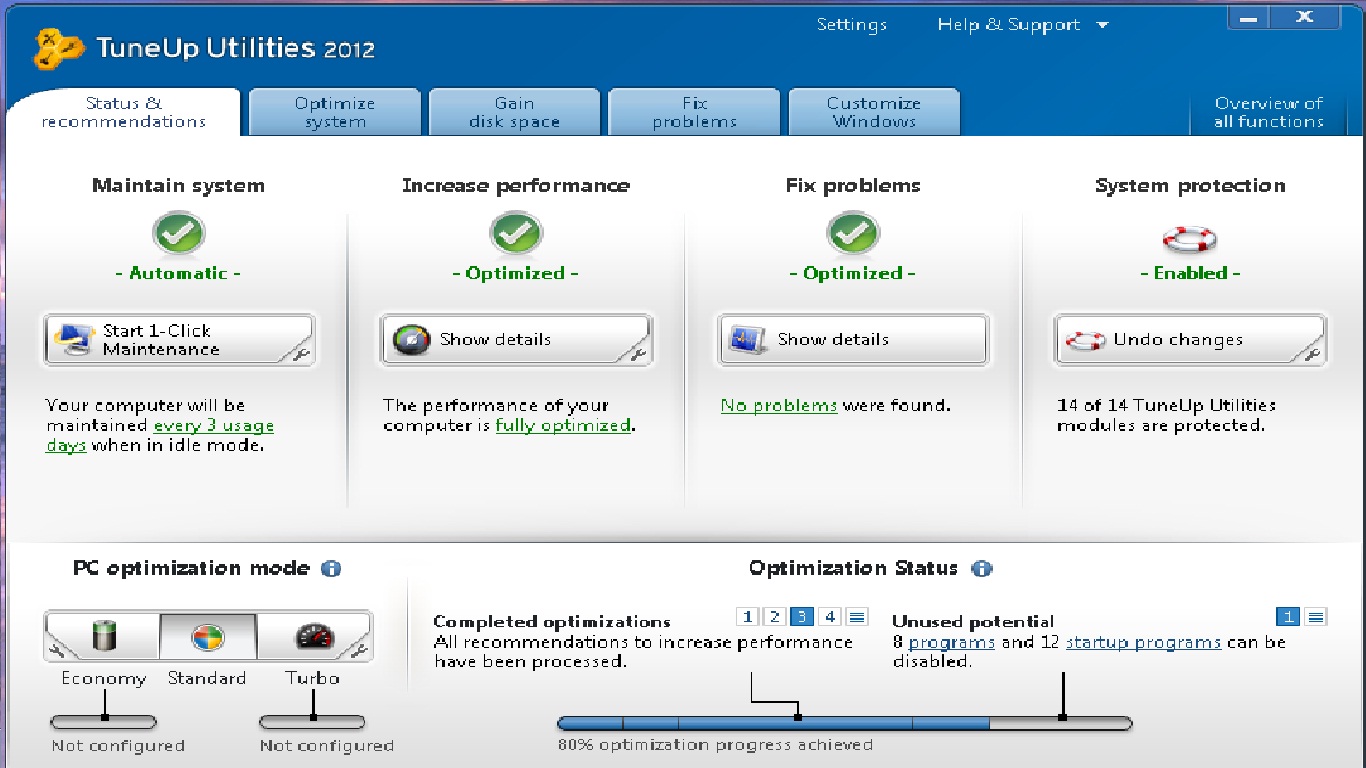Select Standard optimization mode
The width and height of the screenshot is (1366, 768).
click(208, 636)
